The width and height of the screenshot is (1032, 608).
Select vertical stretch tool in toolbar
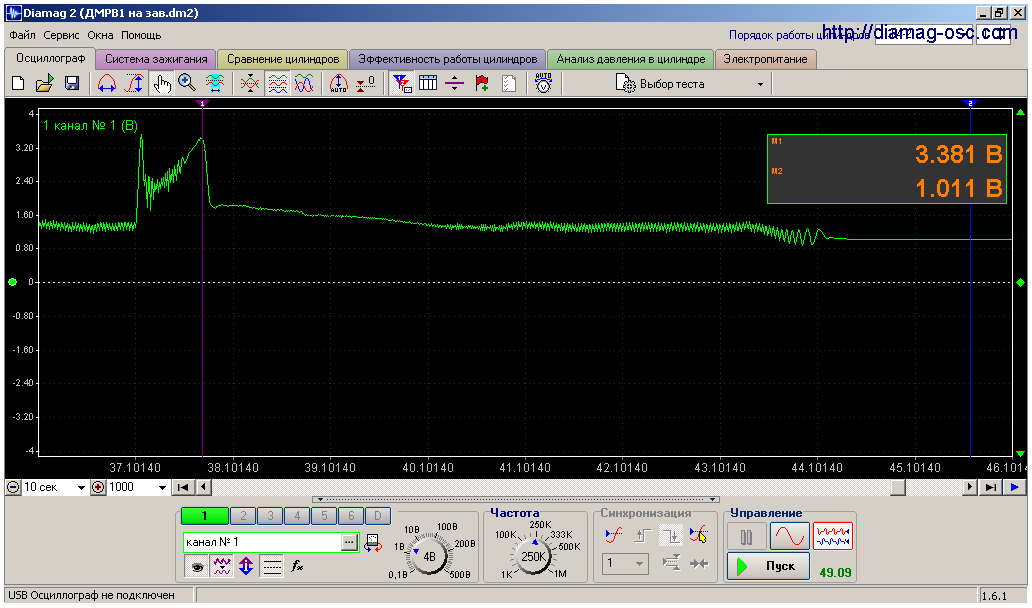[134, 84]
